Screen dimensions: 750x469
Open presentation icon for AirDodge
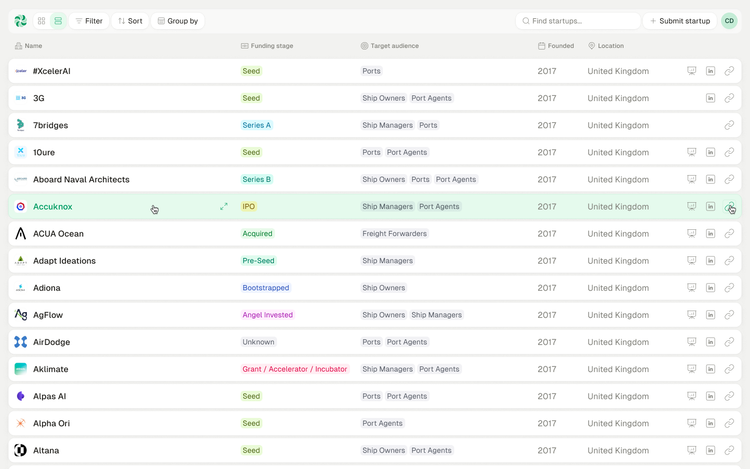(x=692, y=342)
